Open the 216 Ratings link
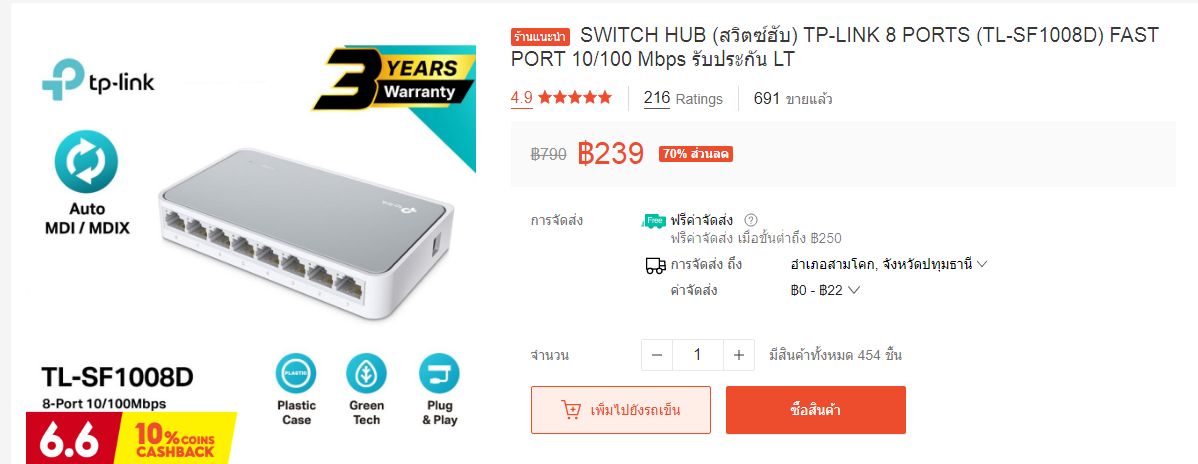Image resolution: width=1198 pixels, height=464 pixels. pos(683,99)
